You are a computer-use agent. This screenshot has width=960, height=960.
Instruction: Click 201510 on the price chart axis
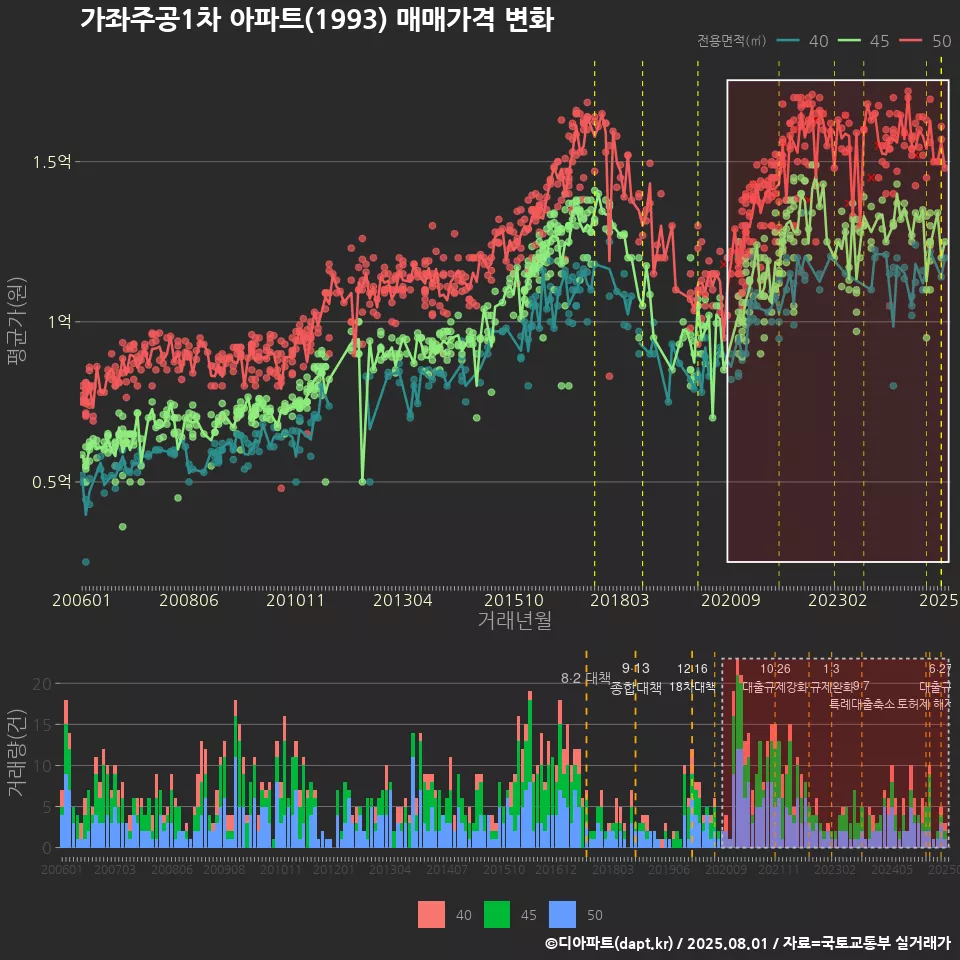point(514,600)
